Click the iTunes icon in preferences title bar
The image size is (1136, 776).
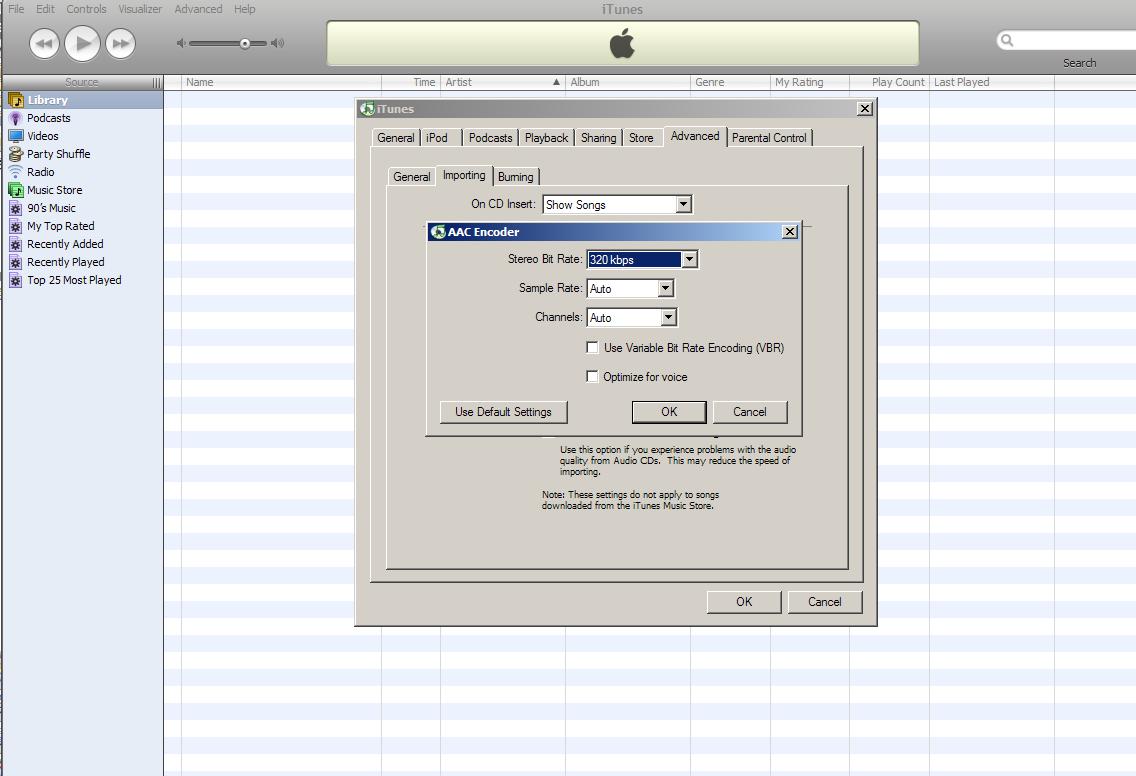(367, 109)
